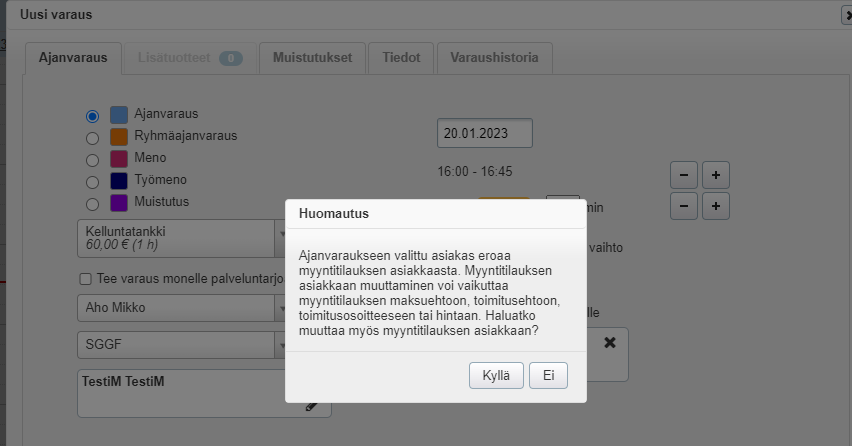Click the pencil edit icon for customer TestiM
This screenshot has width=852, height=446.
(312, 405)
